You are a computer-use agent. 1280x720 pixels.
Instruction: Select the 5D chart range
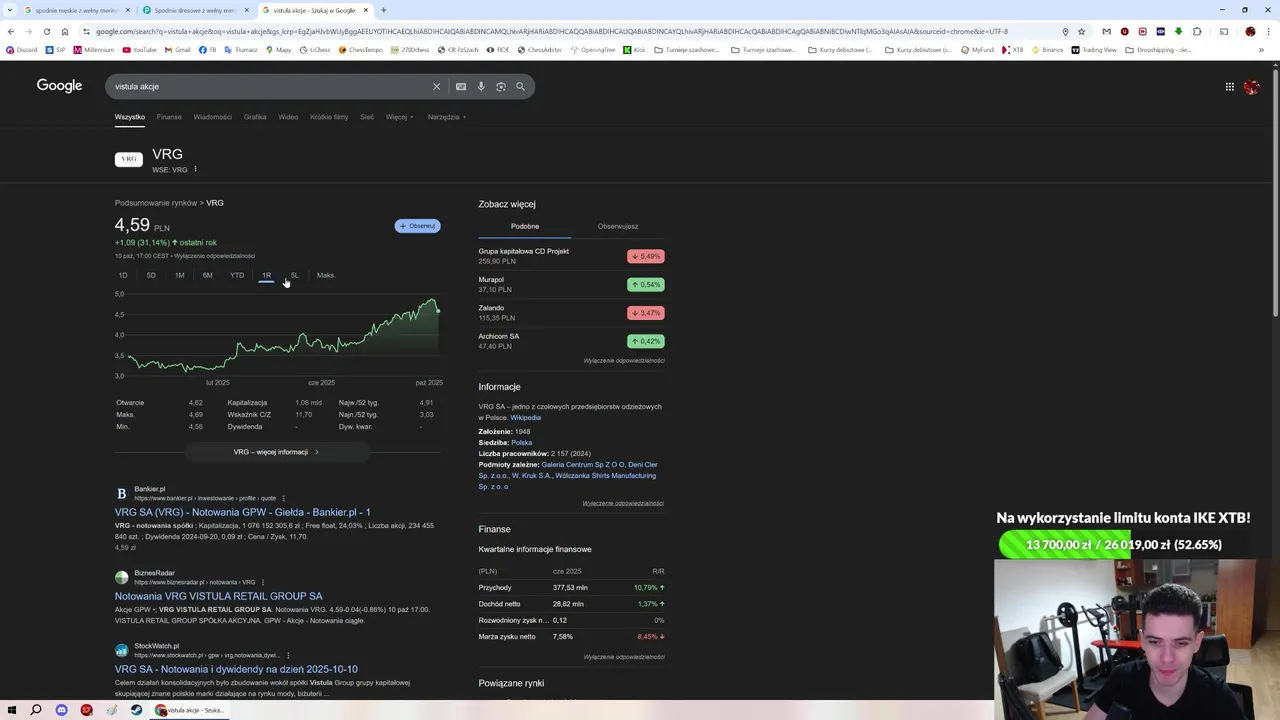tap(151, 275)
